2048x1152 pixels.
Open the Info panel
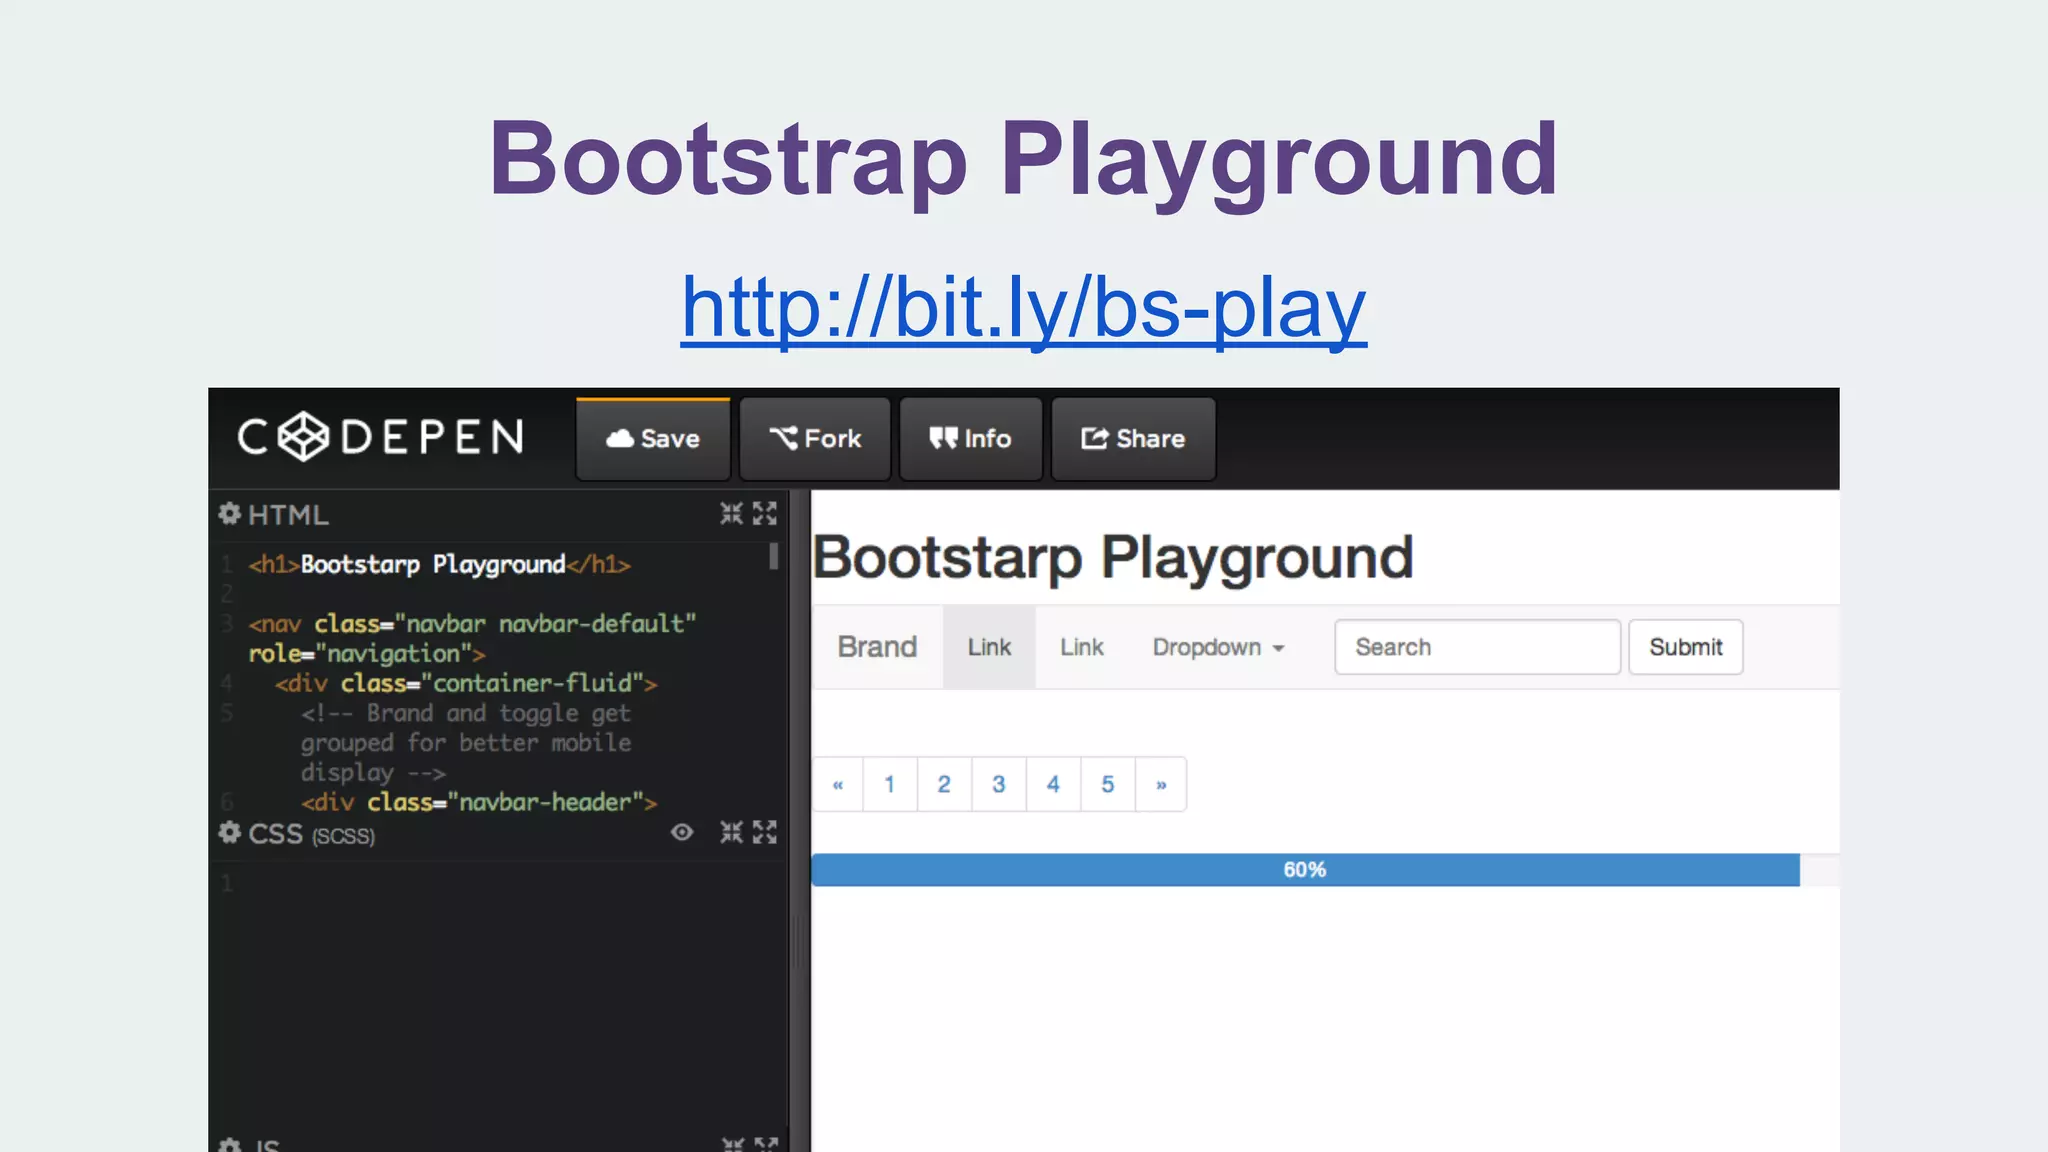click(x=970, y=439)
